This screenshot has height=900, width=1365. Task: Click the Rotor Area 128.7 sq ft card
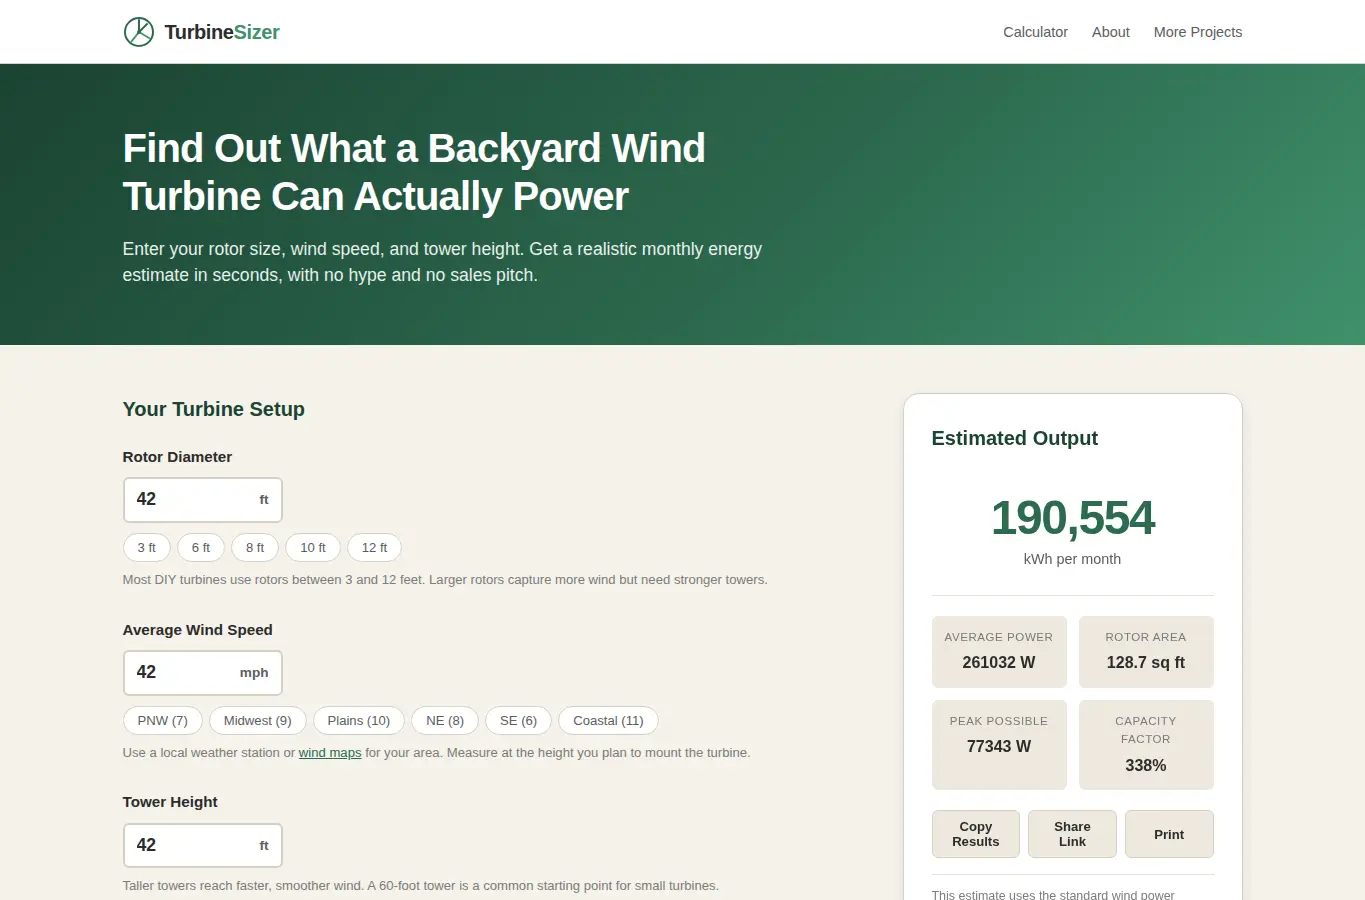pos(1146,652)
